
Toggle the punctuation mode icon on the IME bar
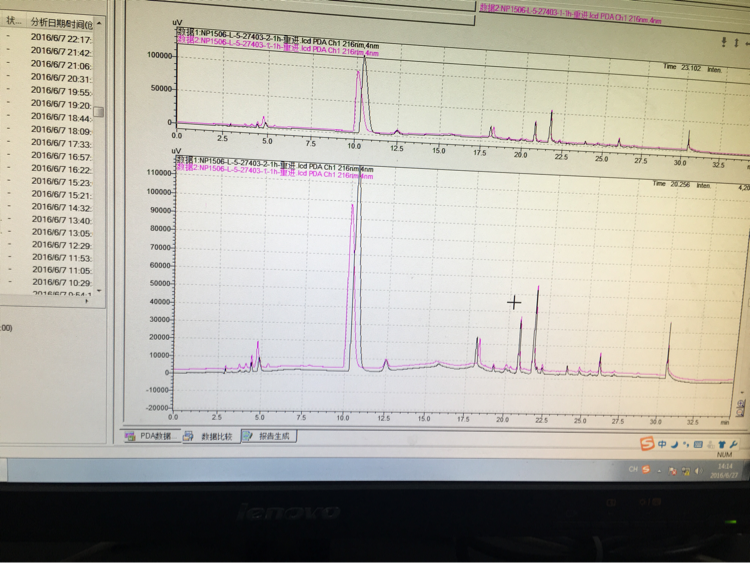click(686, 444)
